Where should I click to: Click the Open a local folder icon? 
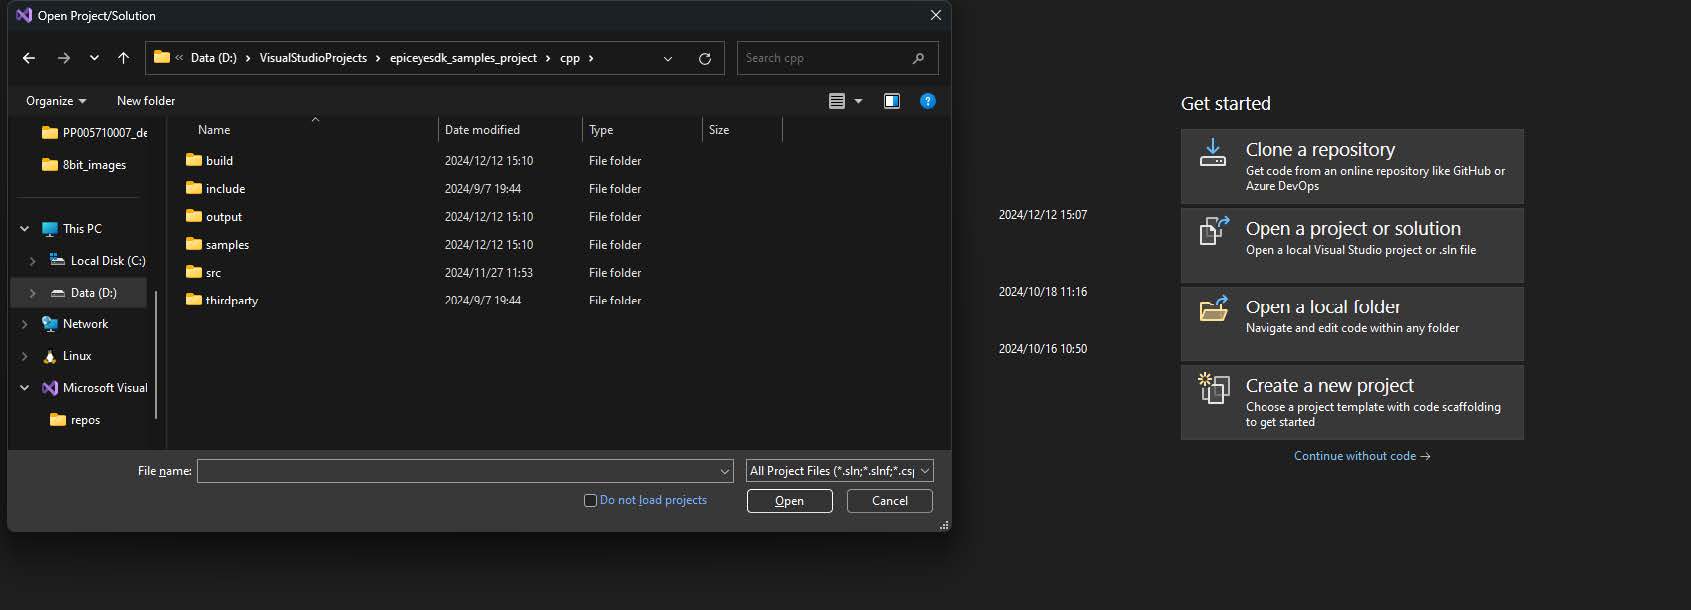click(1213, 310)
